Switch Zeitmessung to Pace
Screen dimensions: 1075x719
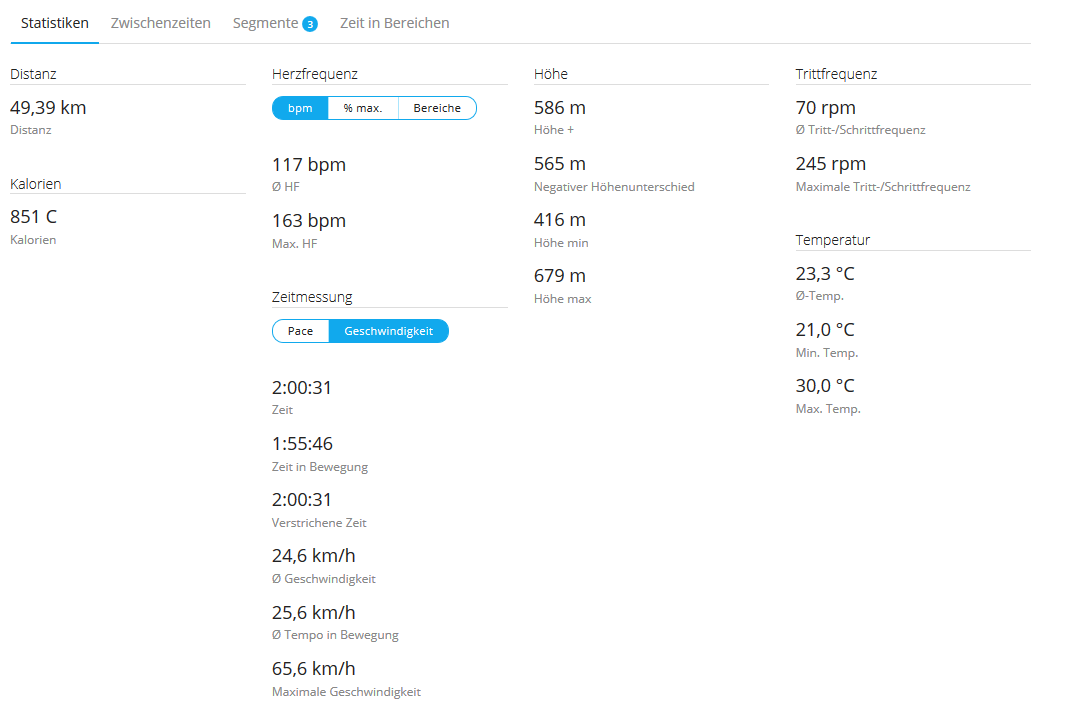click(x=300, y=331)
